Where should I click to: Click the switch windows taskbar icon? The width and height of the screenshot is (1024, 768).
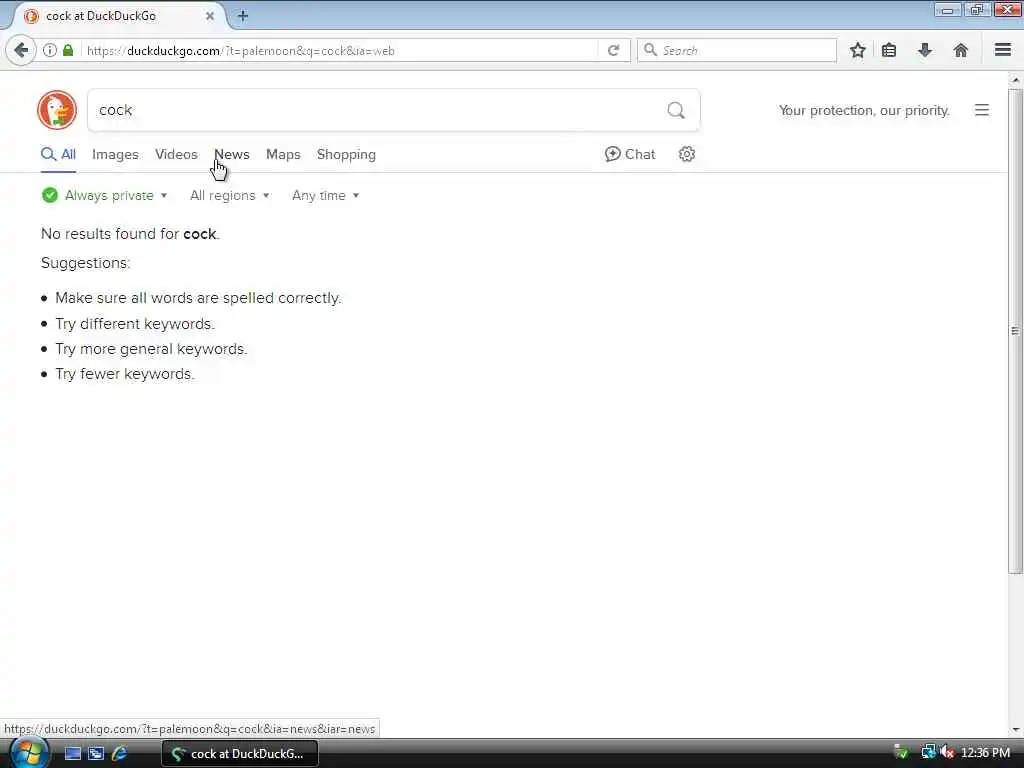click(96, 754)
